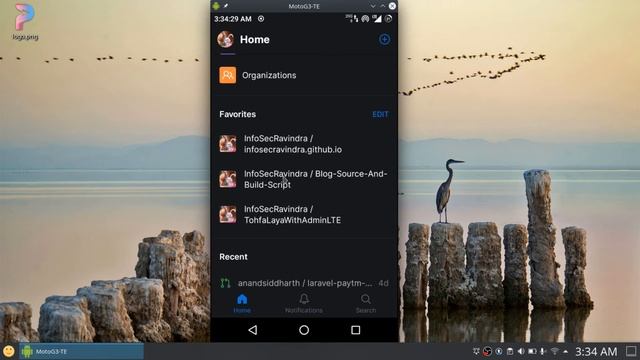Switch to the Notifications bottom tab

pyautogui.click(x=304, y=304)
